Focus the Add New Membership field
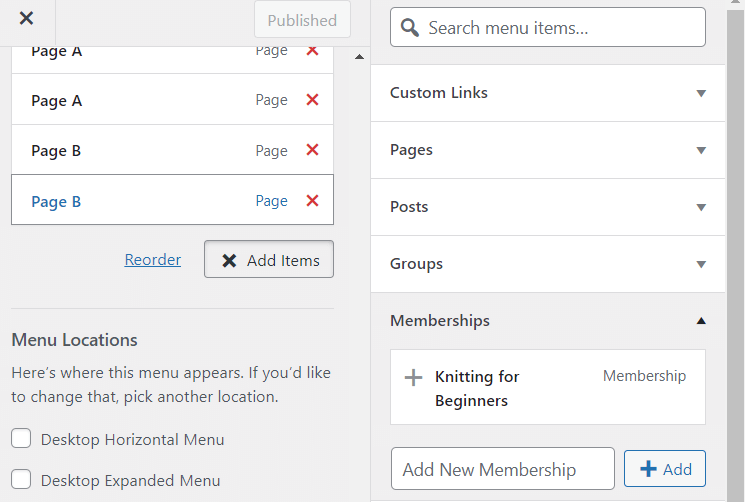Screen dimensions: 745x502 click(x=503, y=469)
